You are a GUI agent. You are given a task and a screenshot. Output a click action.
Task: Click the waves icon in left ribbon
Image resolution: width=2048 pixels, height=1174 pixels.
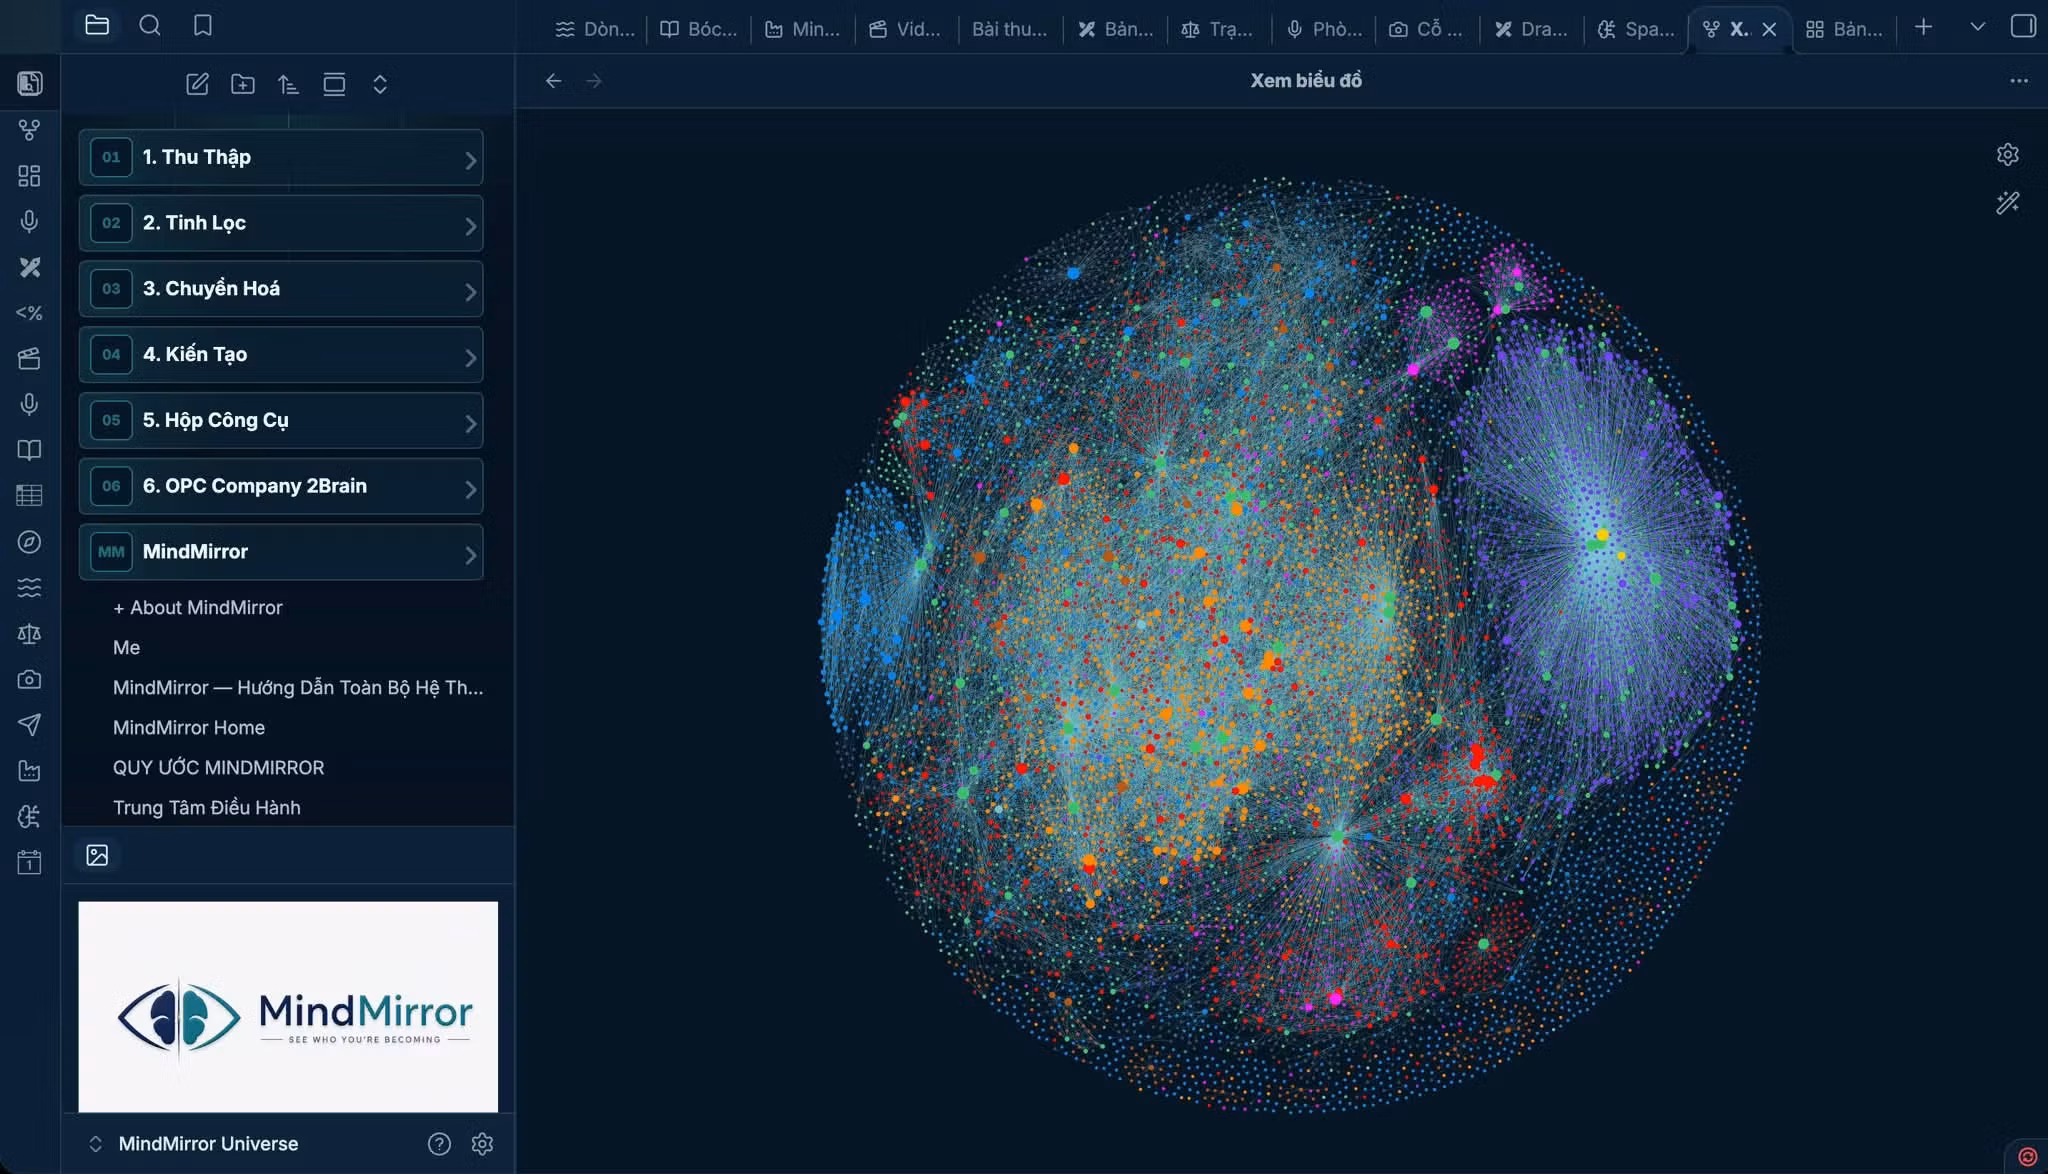coord(29,587)
